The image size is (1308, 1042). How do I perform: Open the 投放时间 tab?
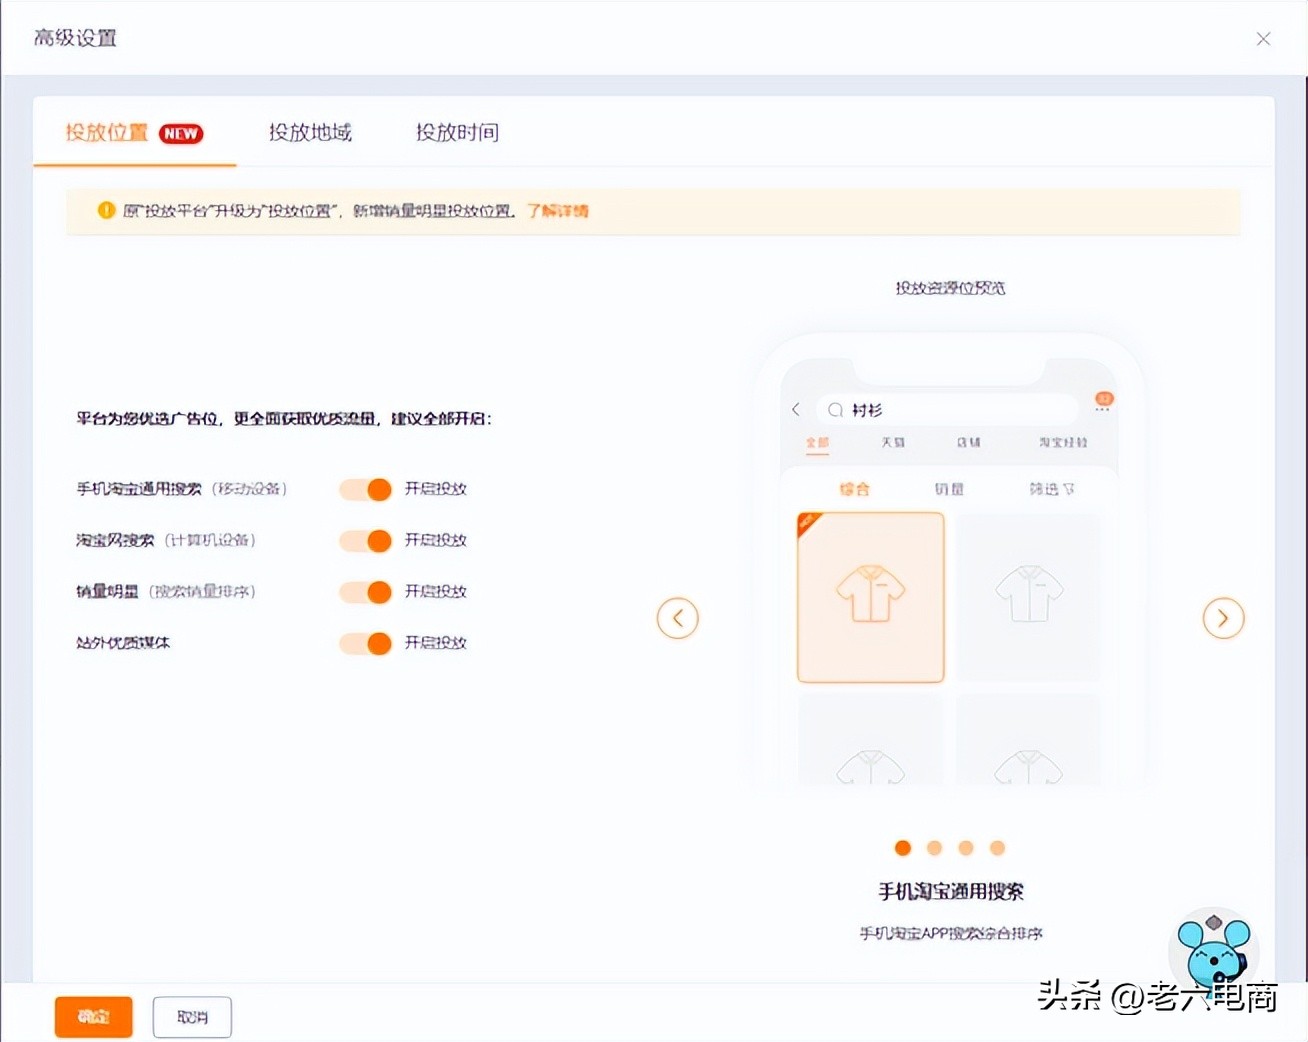tap(456, 133)
